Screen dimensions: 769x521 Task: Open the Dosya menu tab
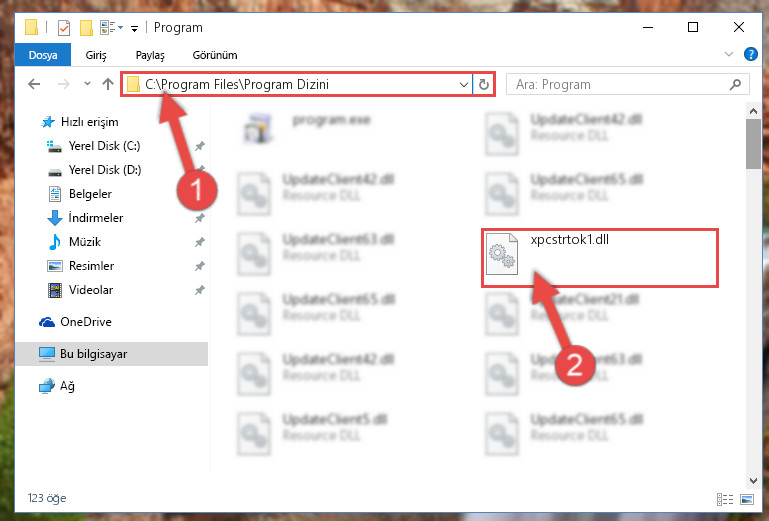43,55
